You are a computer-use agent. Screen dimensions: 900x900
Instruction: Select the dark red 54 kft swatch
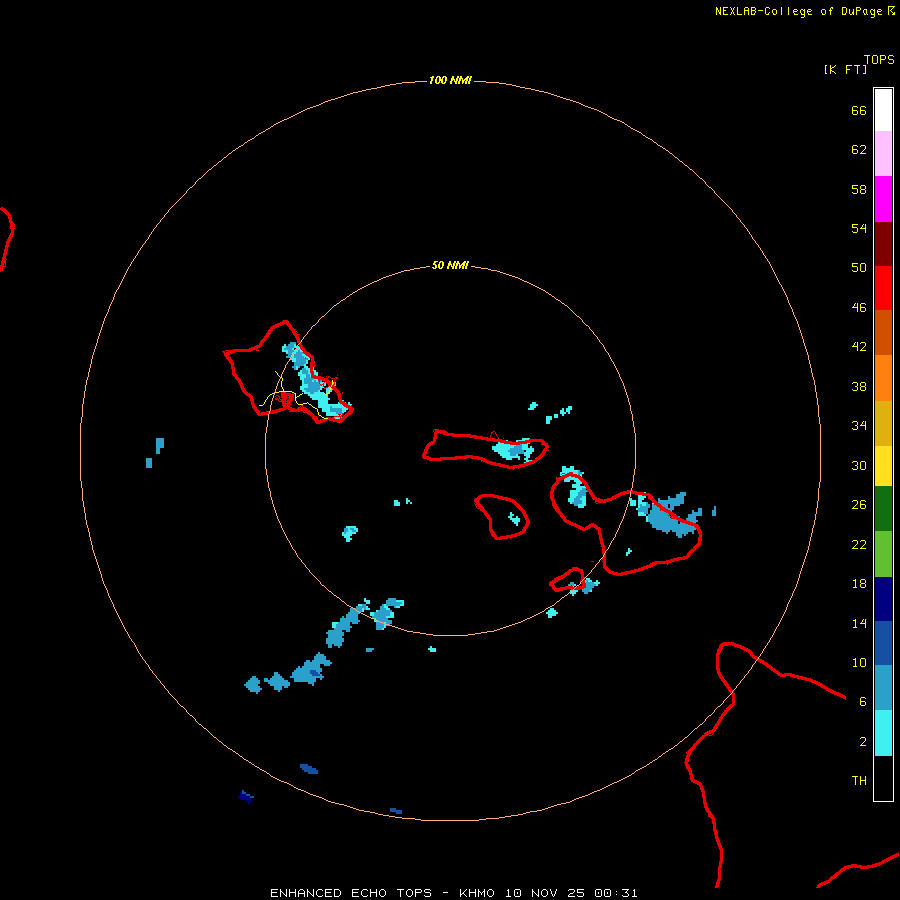pyautogui.click(x=883, y=243)
